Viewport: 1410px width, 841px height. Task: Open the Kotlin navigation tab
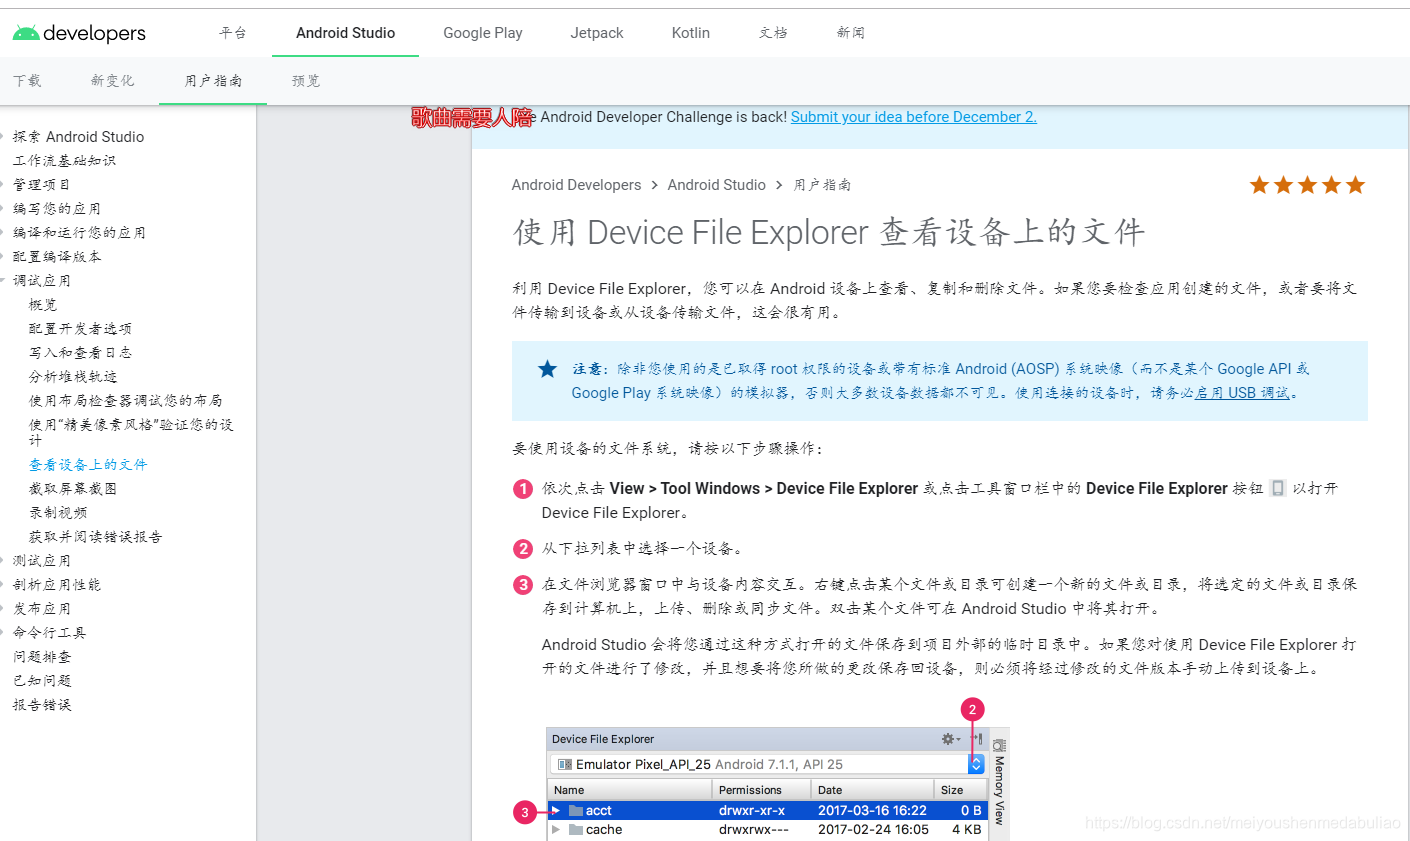[691, 33]
